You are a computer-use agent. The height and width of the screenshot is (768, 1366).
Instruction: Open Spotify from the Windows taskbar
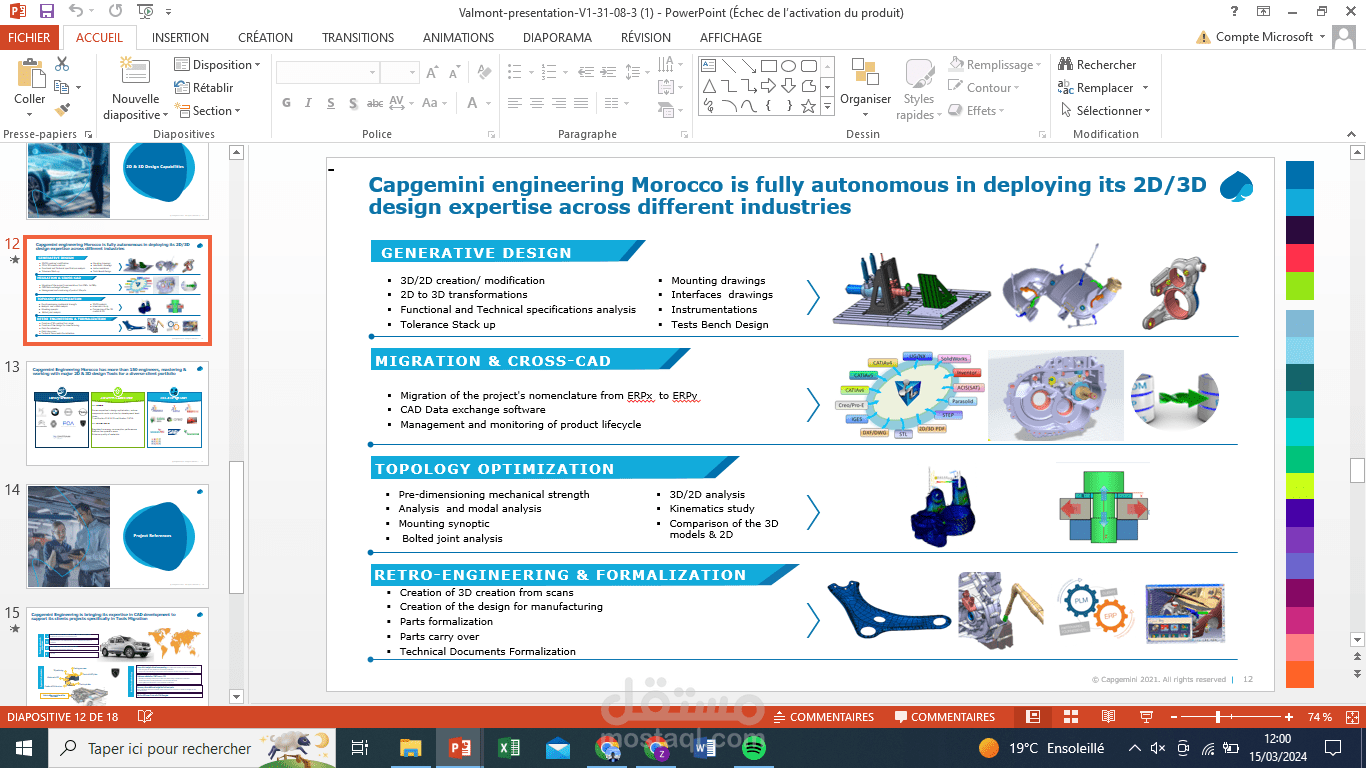click(x=753, y=748)
